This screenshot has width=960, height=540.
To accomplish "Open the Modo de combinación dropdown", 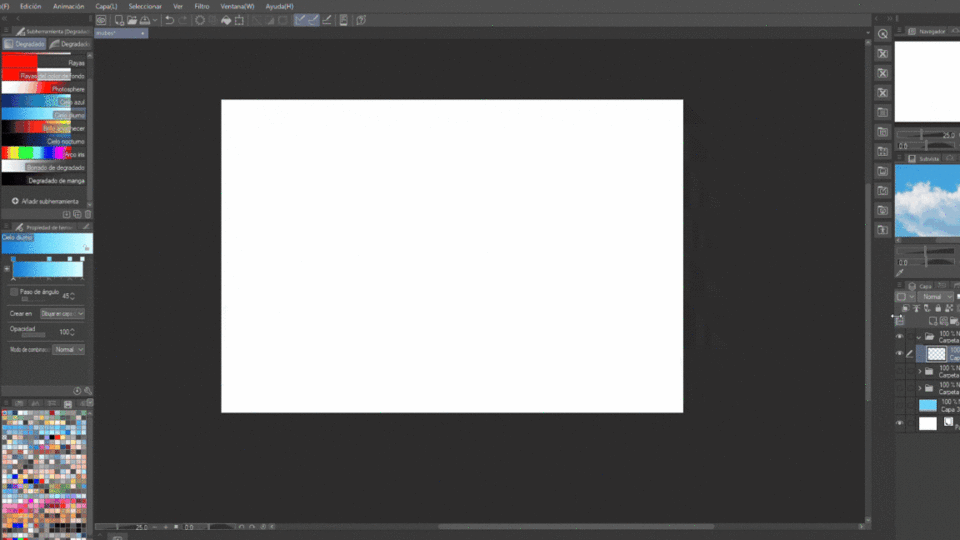I will (x=69, y=350).
